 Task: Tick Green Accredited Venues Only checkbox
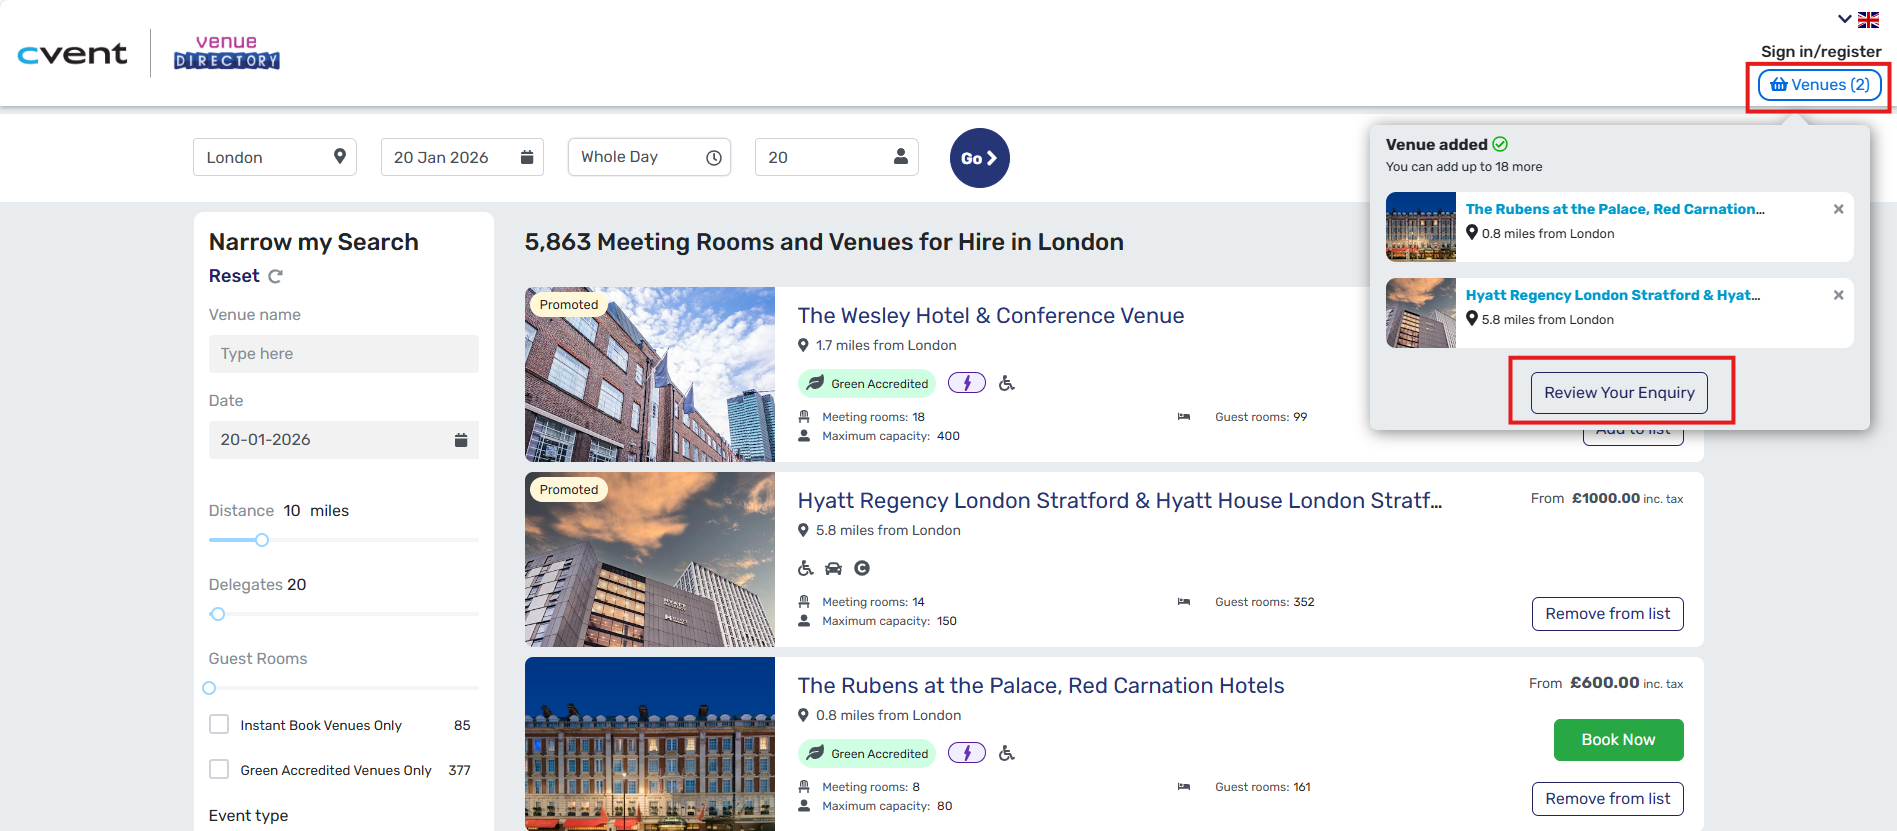(x=219, y=769)
